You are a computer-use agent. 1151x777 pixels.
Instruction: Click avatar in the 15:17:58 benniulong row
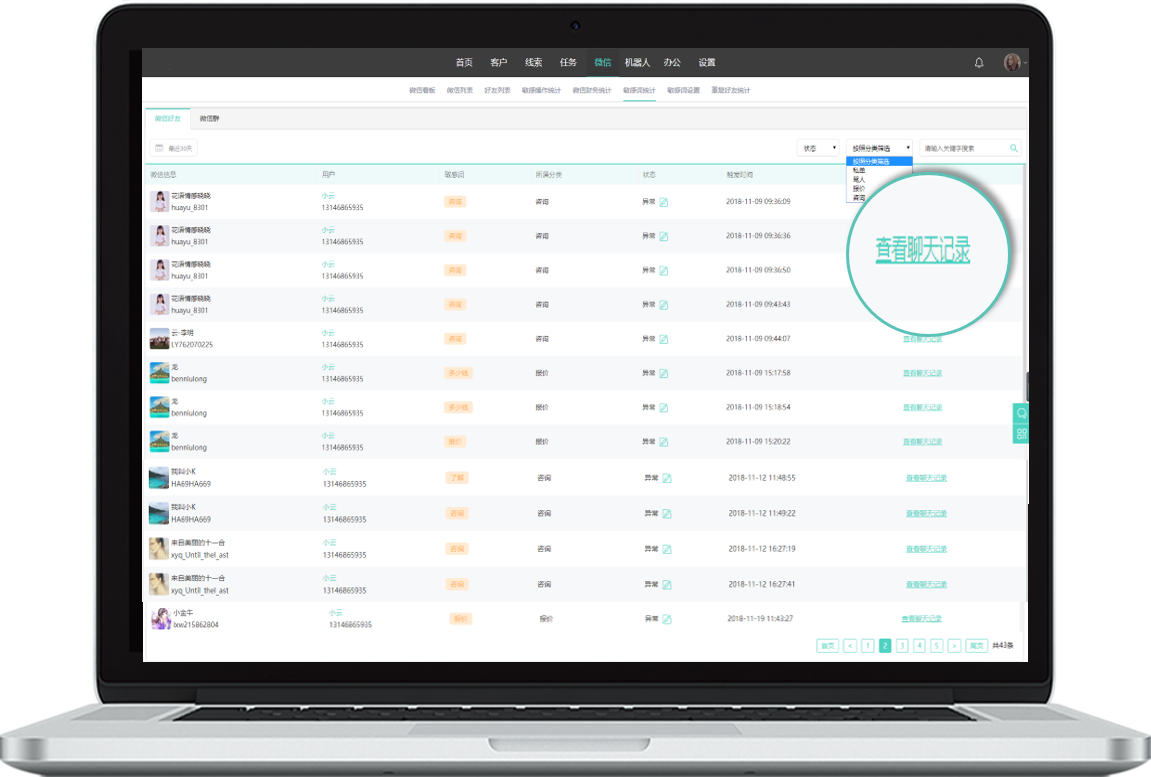(159, 373)
